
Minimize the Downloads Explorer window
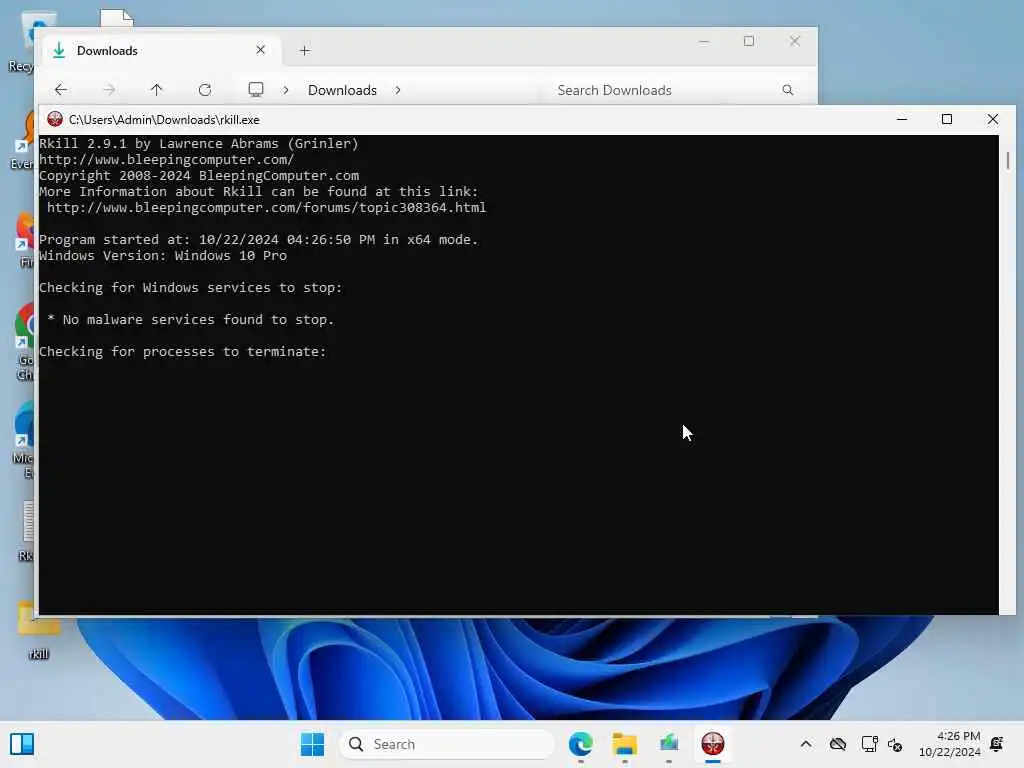point(703,41)
